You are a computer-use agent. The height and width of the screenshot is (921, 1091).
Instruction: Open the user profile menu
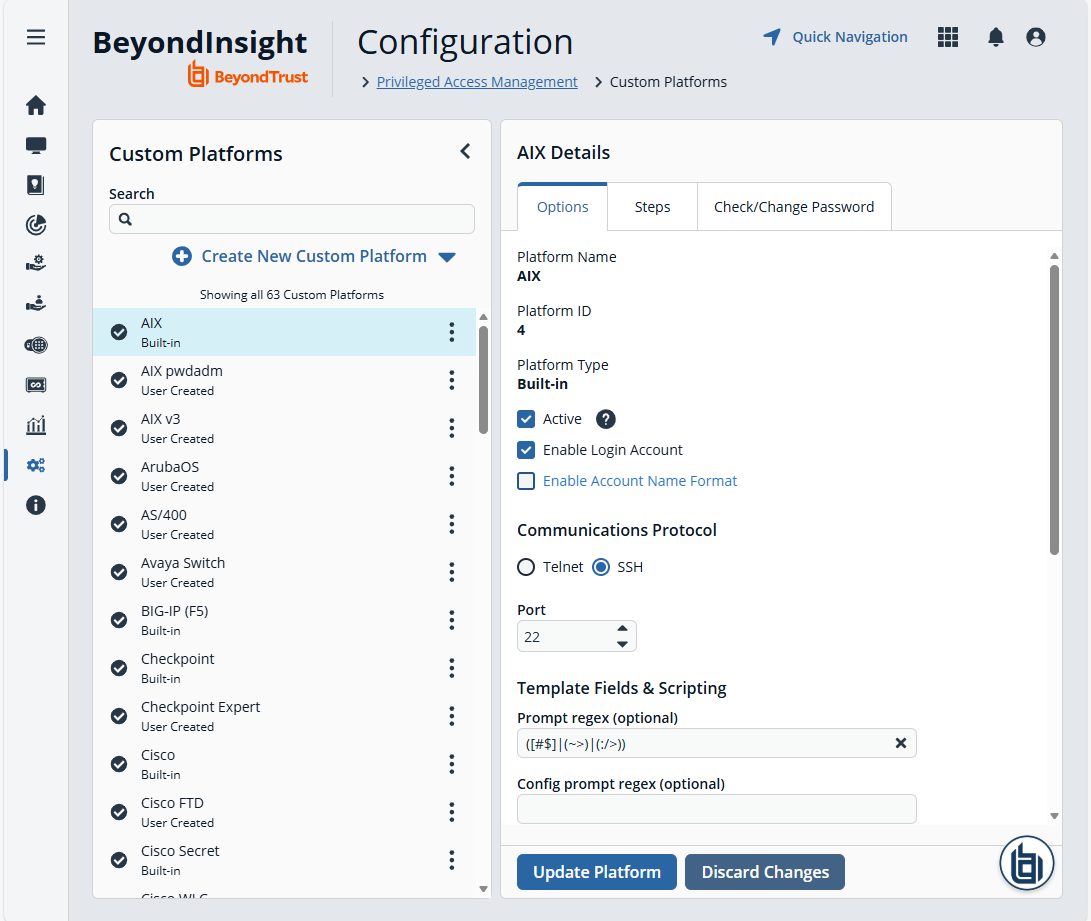1036,37
